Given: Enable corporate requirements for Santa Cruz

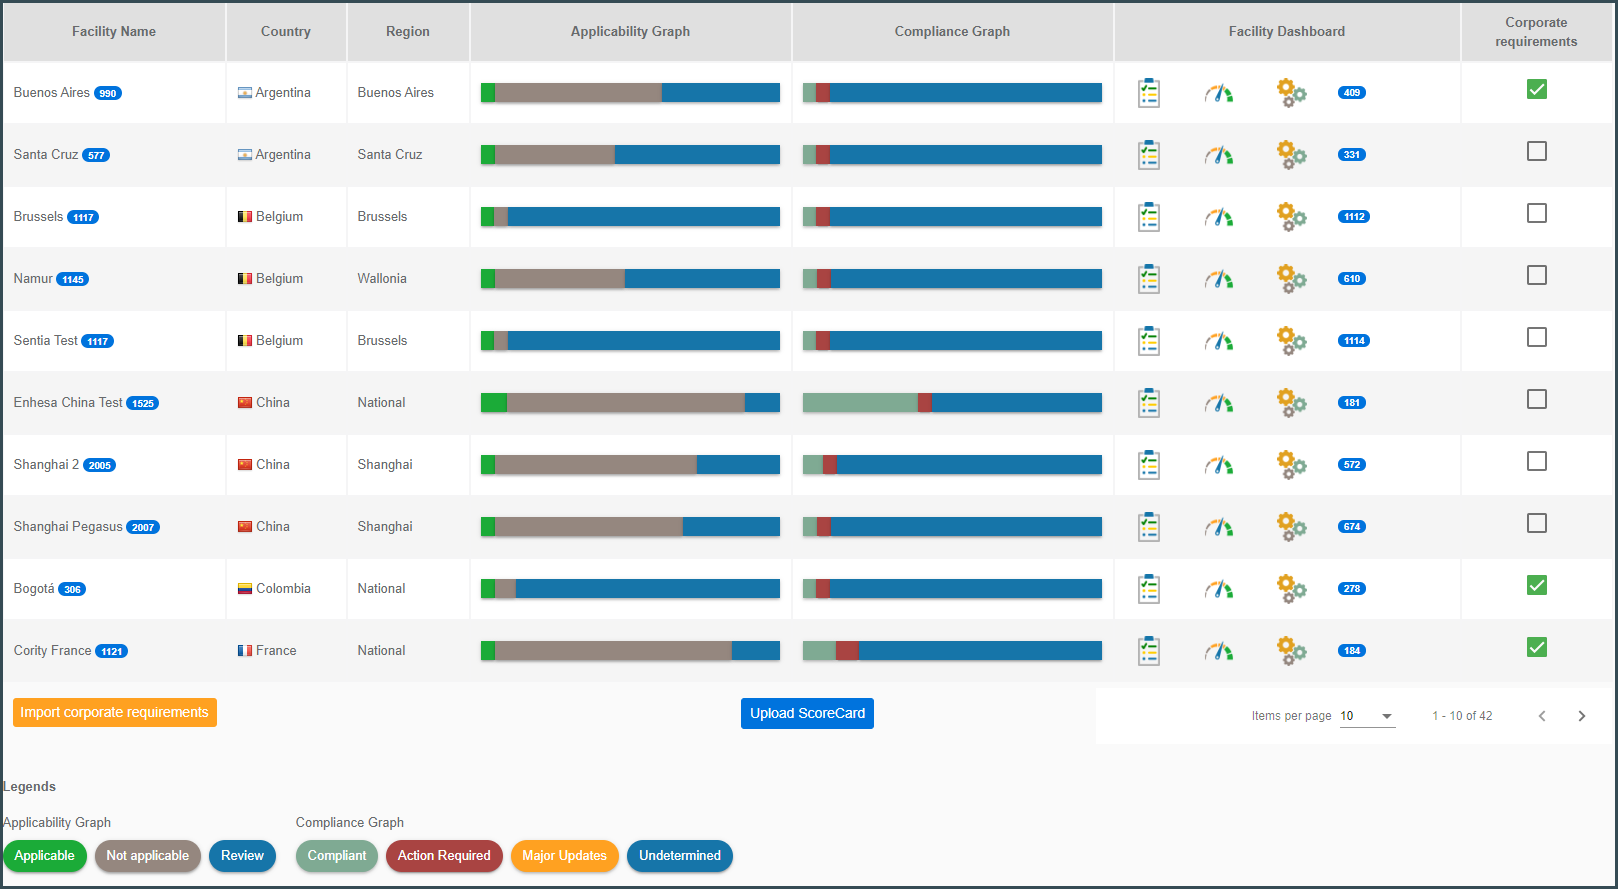Looking at the screenshot, I should (x=1537, y=152).
